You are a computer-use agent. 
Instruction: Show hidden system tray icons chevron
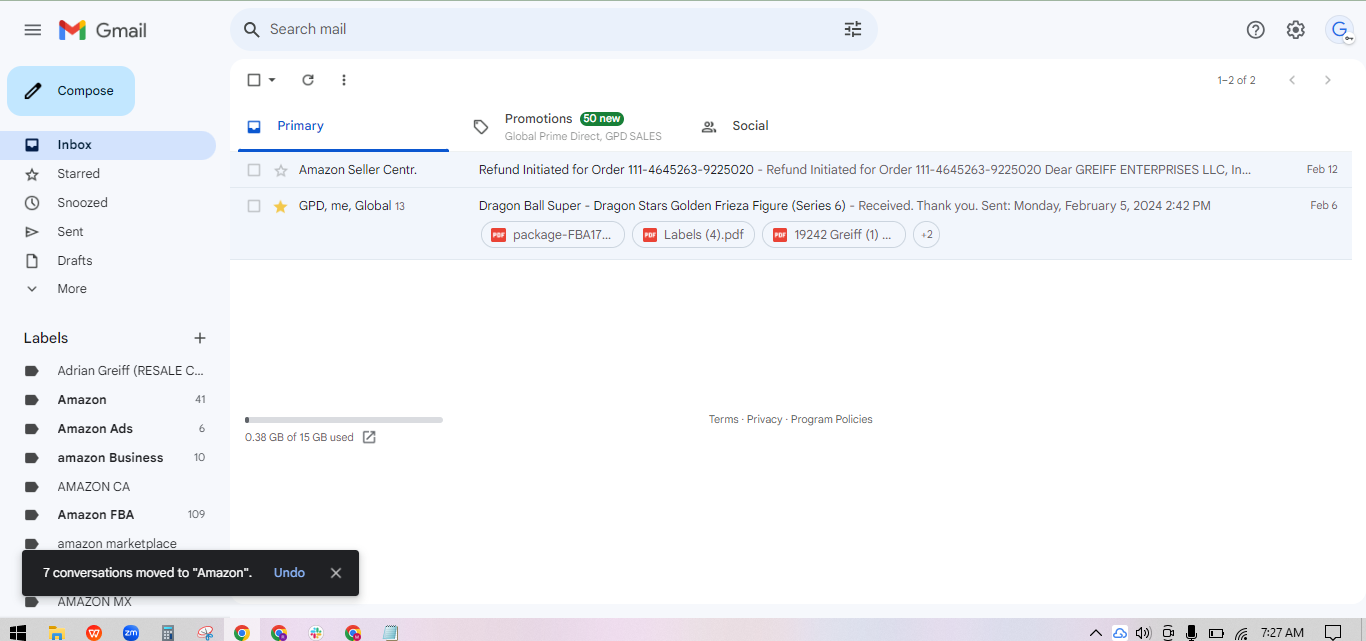tap(1096, 632)
